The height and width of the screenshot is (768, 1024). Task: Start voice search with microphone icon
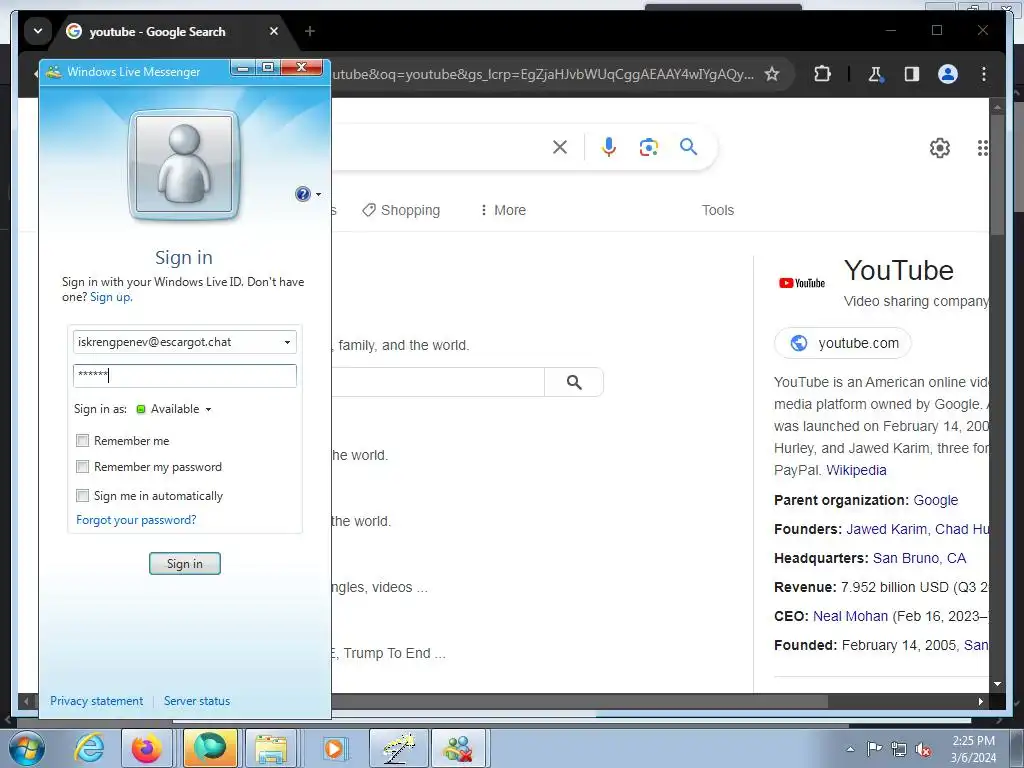(x=609, y=147)
